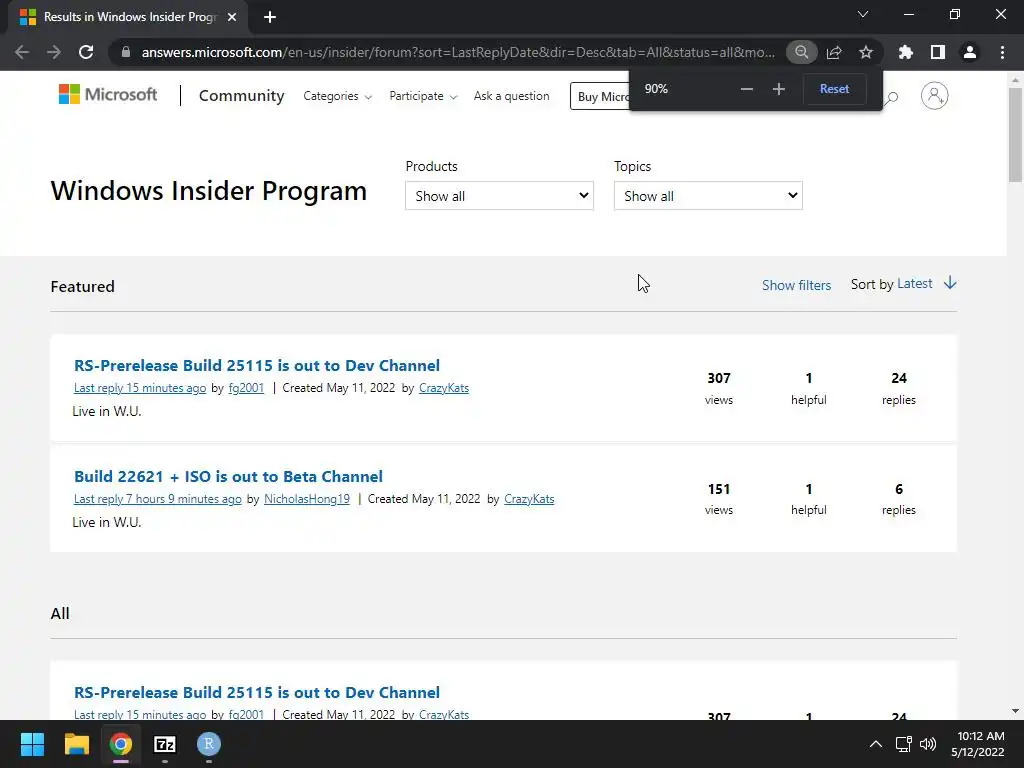This screenshot has width=1024, height=768.
Task: Open Build 22621 + ISO Beta Channel thread
Action: click(228, 476)
